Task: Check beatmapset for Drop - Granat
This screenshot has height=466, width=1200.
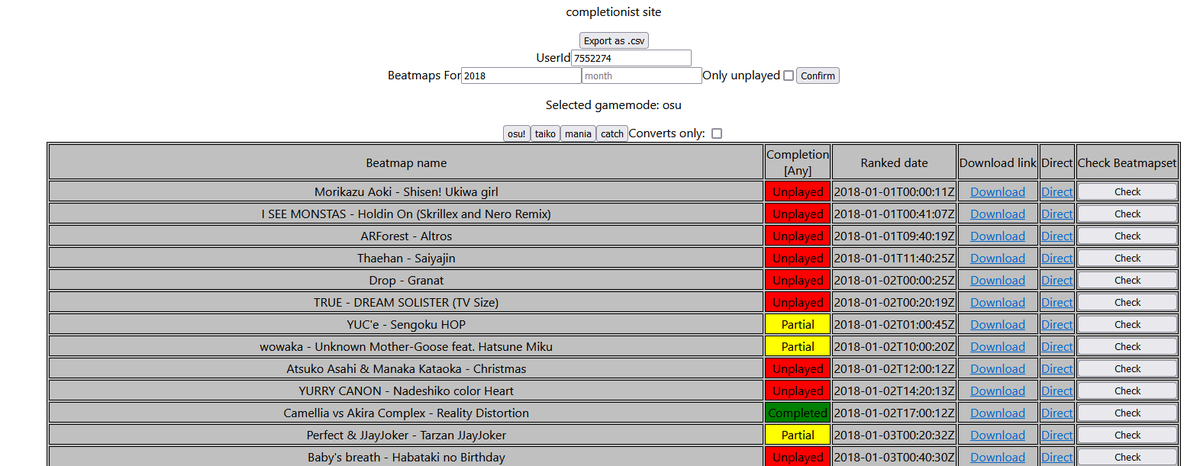Action: point(1128,280)
